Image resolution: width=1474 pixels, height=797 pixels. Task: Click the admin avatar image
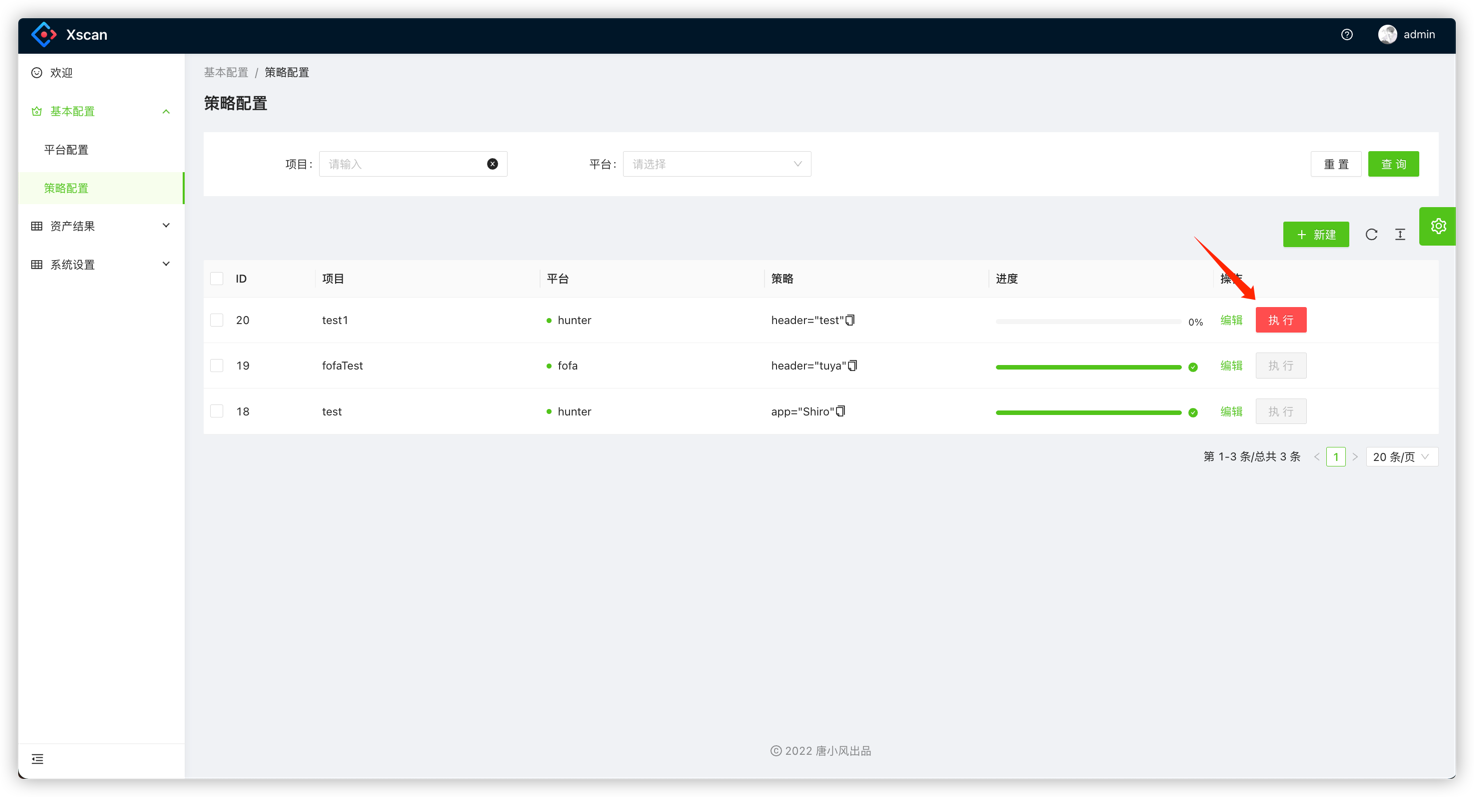(x=1387, y=34)
